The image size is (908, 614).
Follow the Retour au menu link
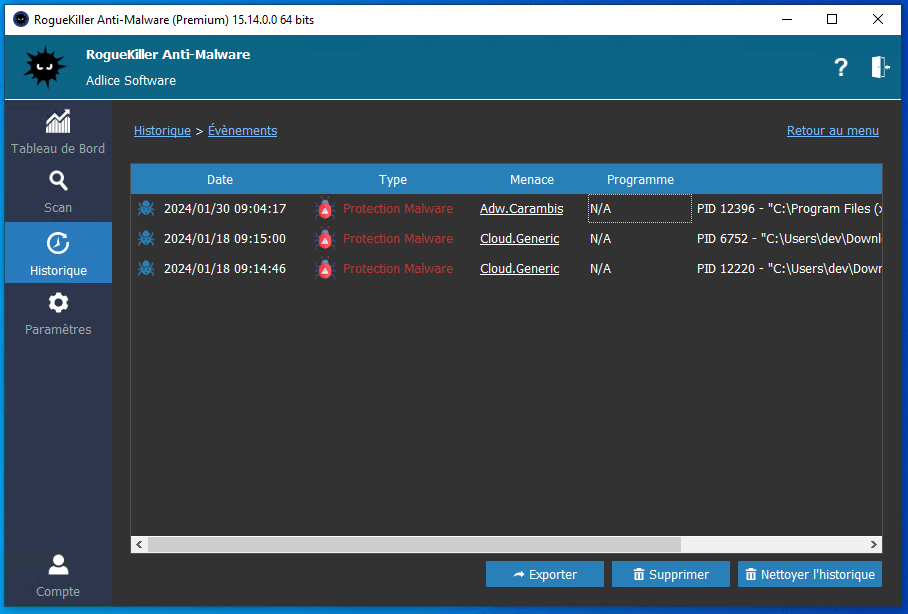click(x=832, y=131)
